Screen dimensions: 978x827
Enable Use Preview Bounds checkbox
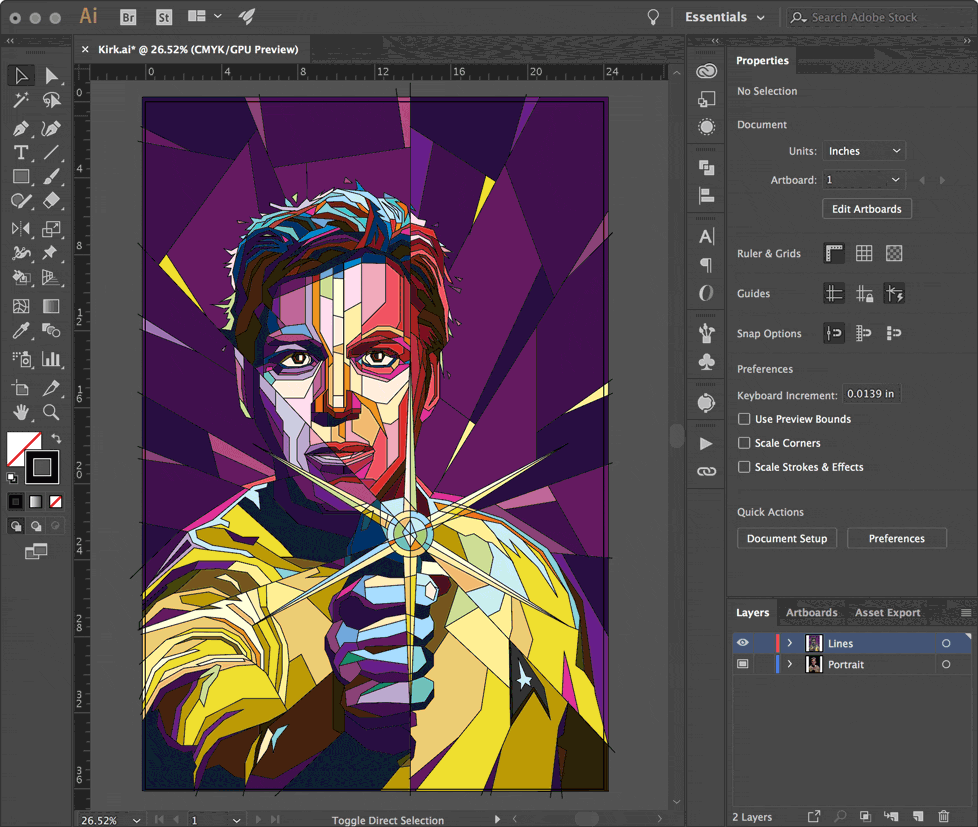click(x=744, y=419)
